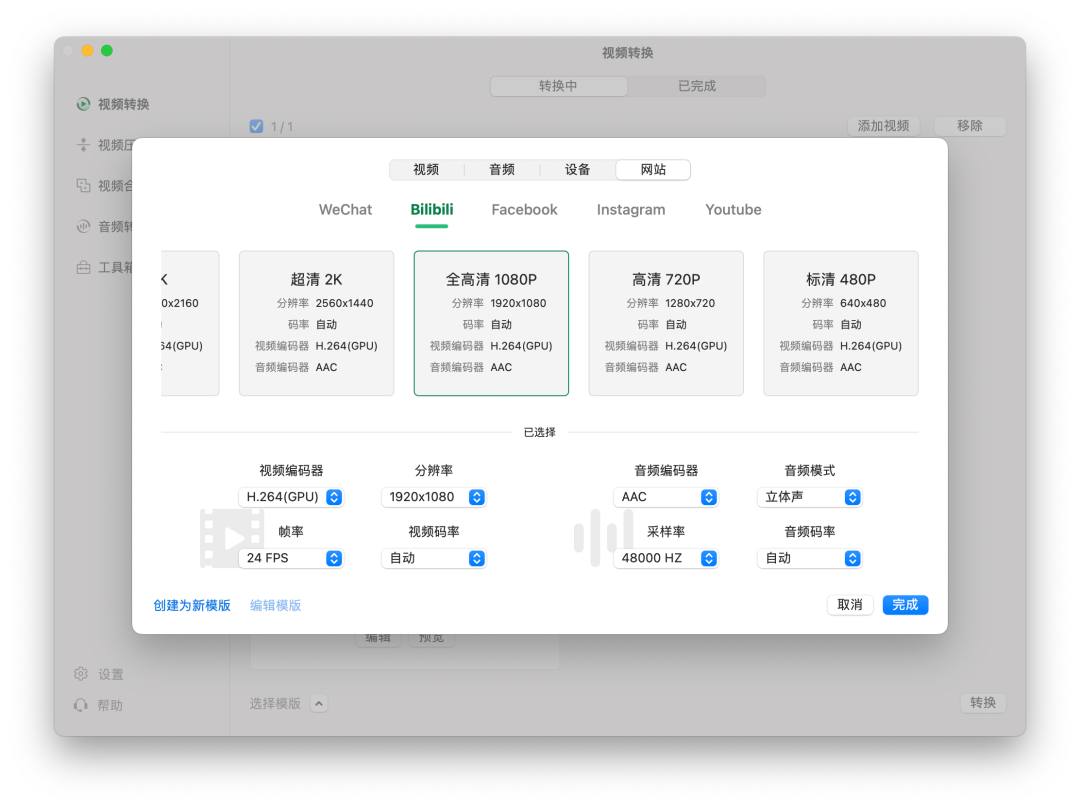Click the video compression sidebar icon

pos(83,145)
